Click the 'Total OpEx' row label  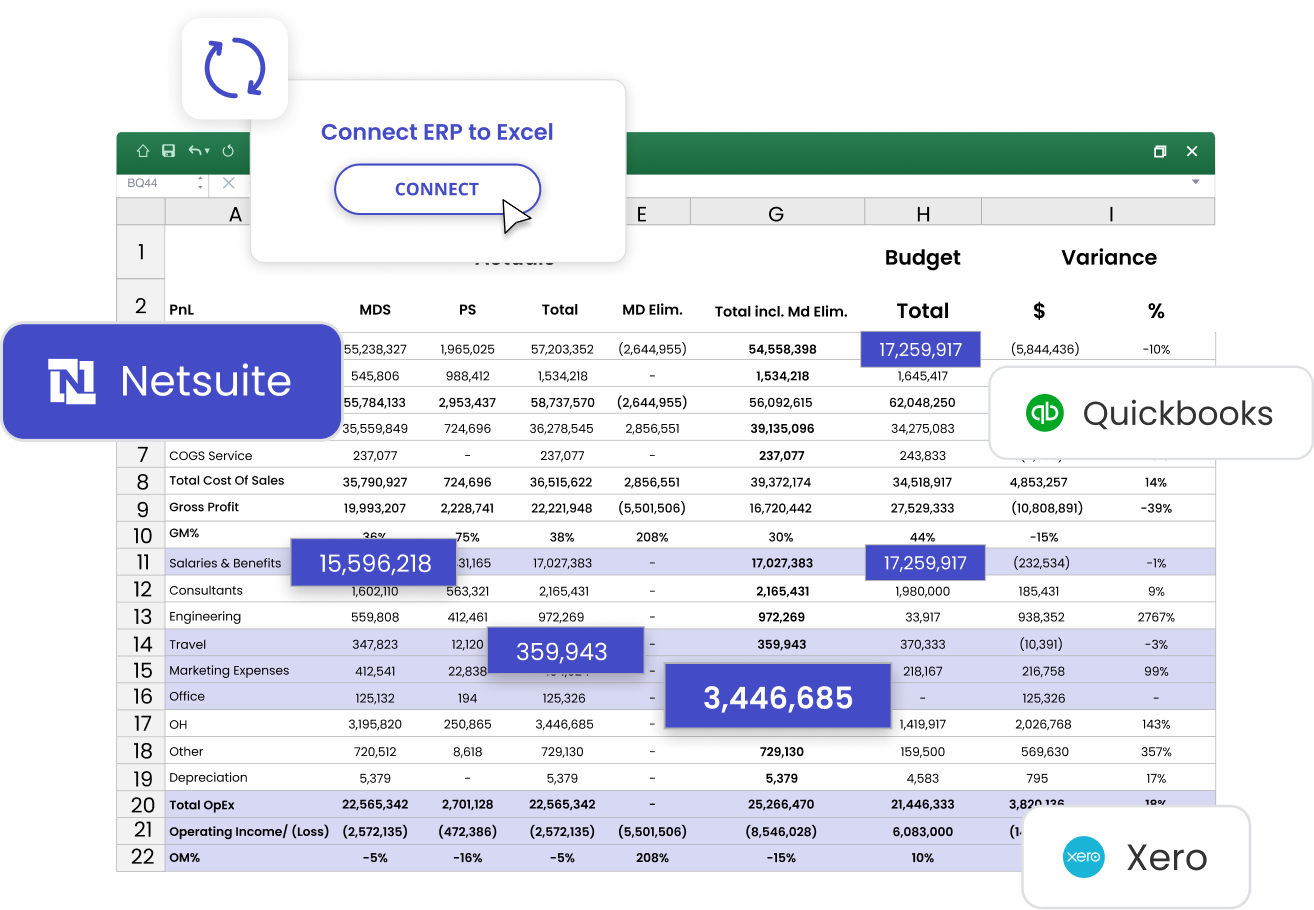click(x=203, y=804)
